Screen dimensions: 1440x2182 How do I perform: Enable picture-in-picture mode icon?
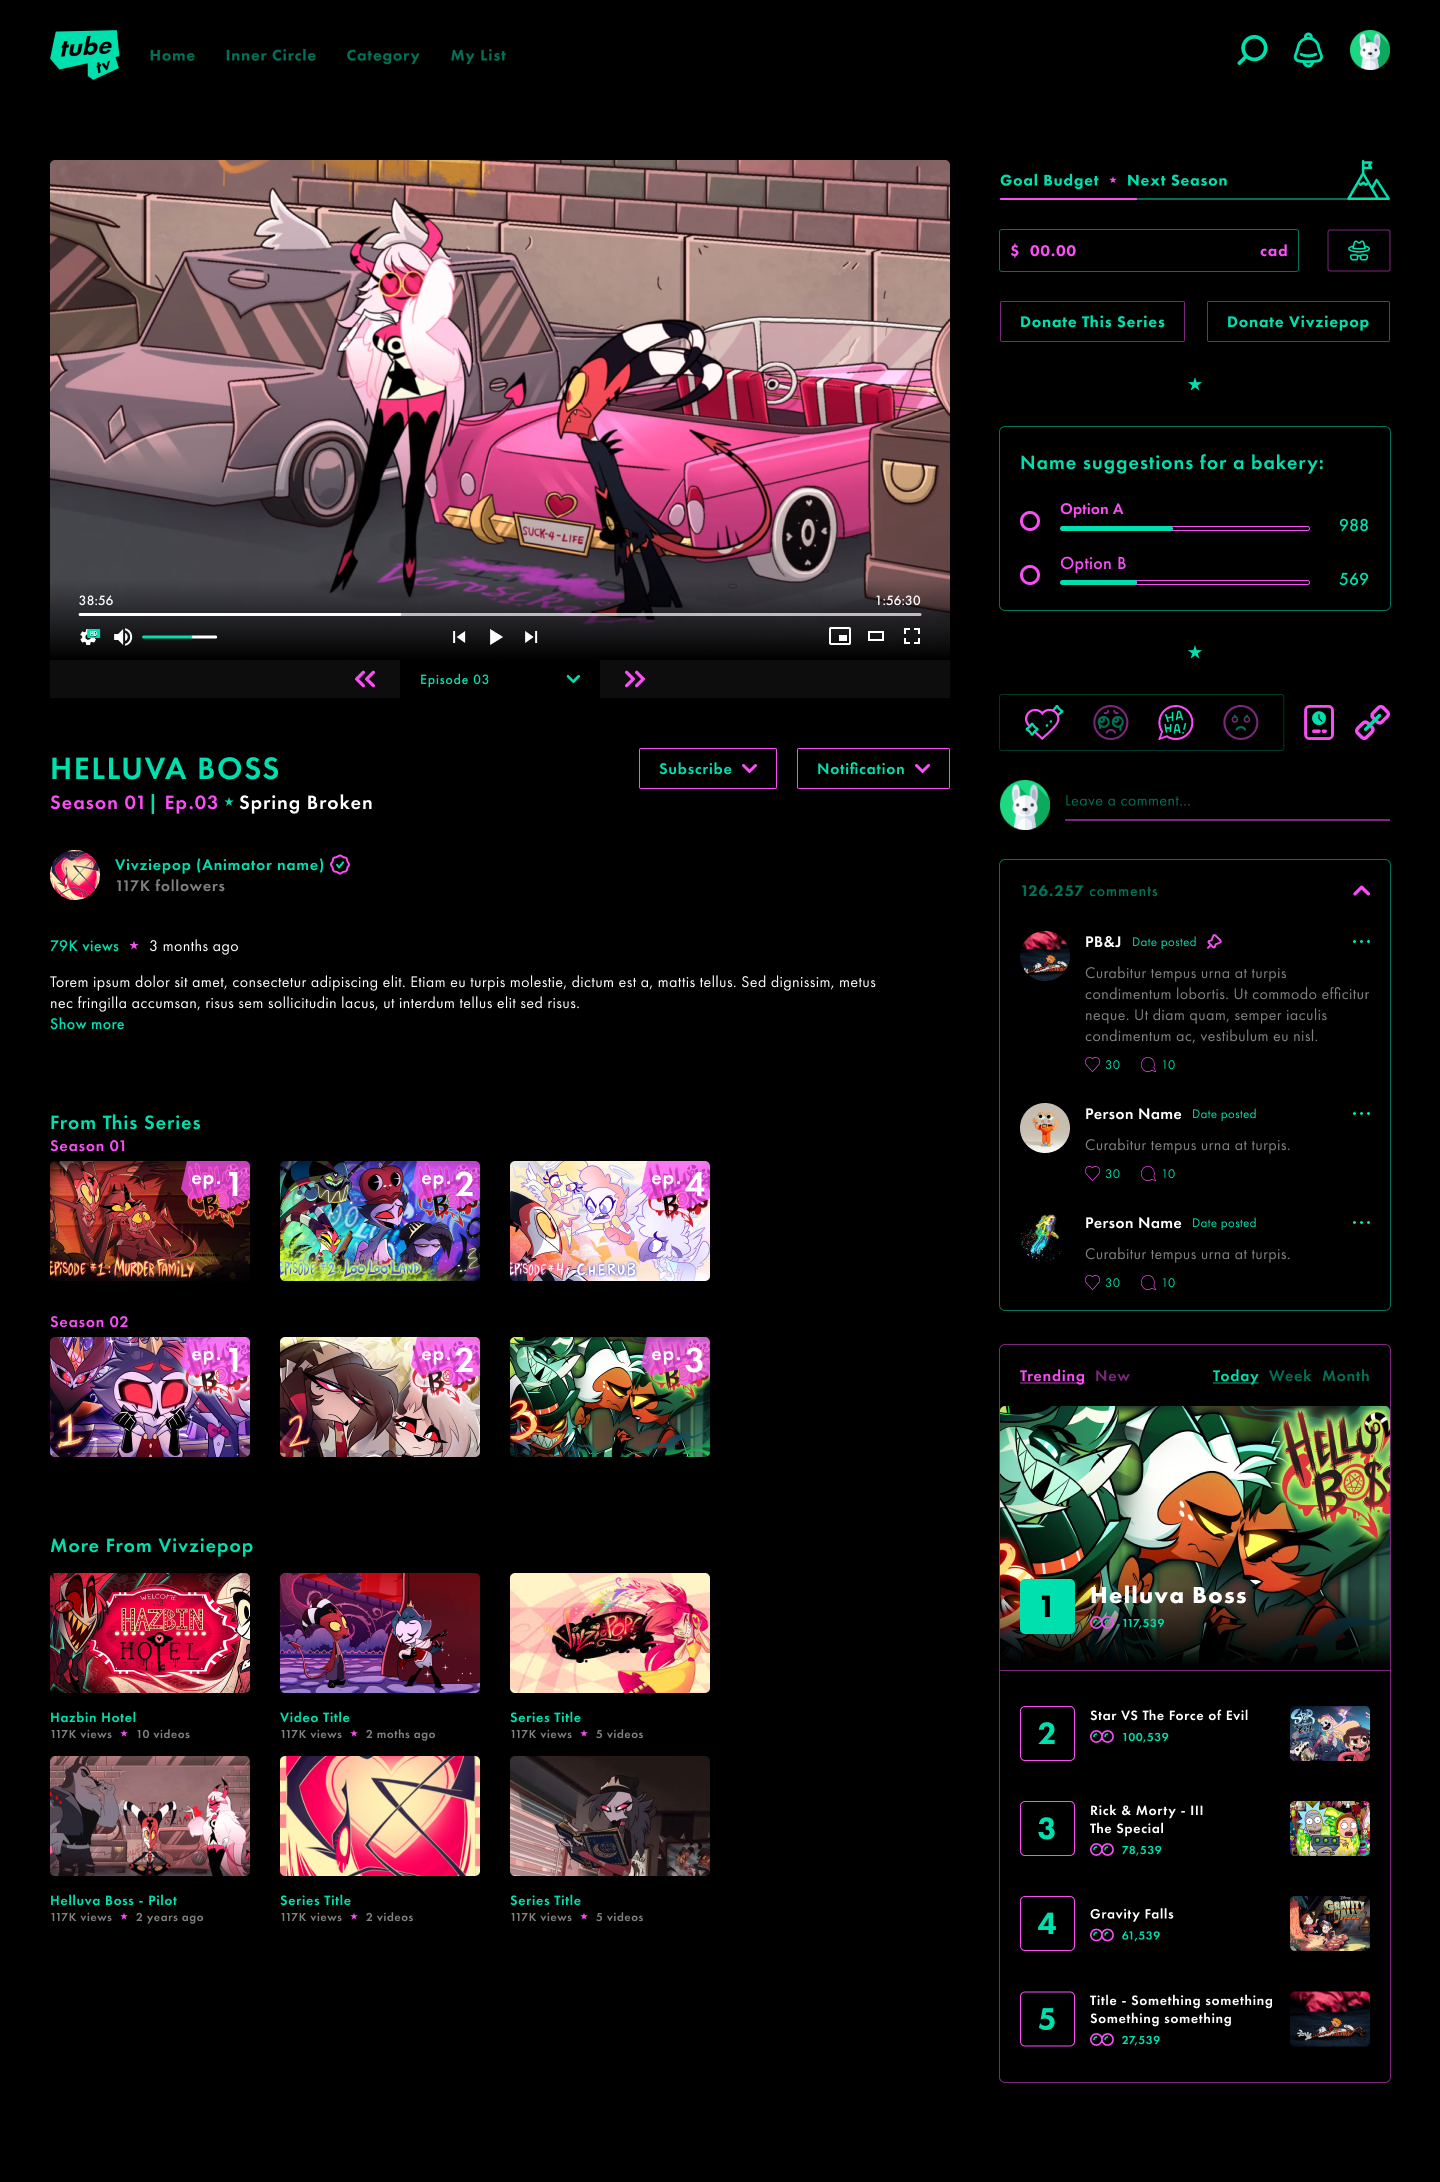tap(840, 636)
